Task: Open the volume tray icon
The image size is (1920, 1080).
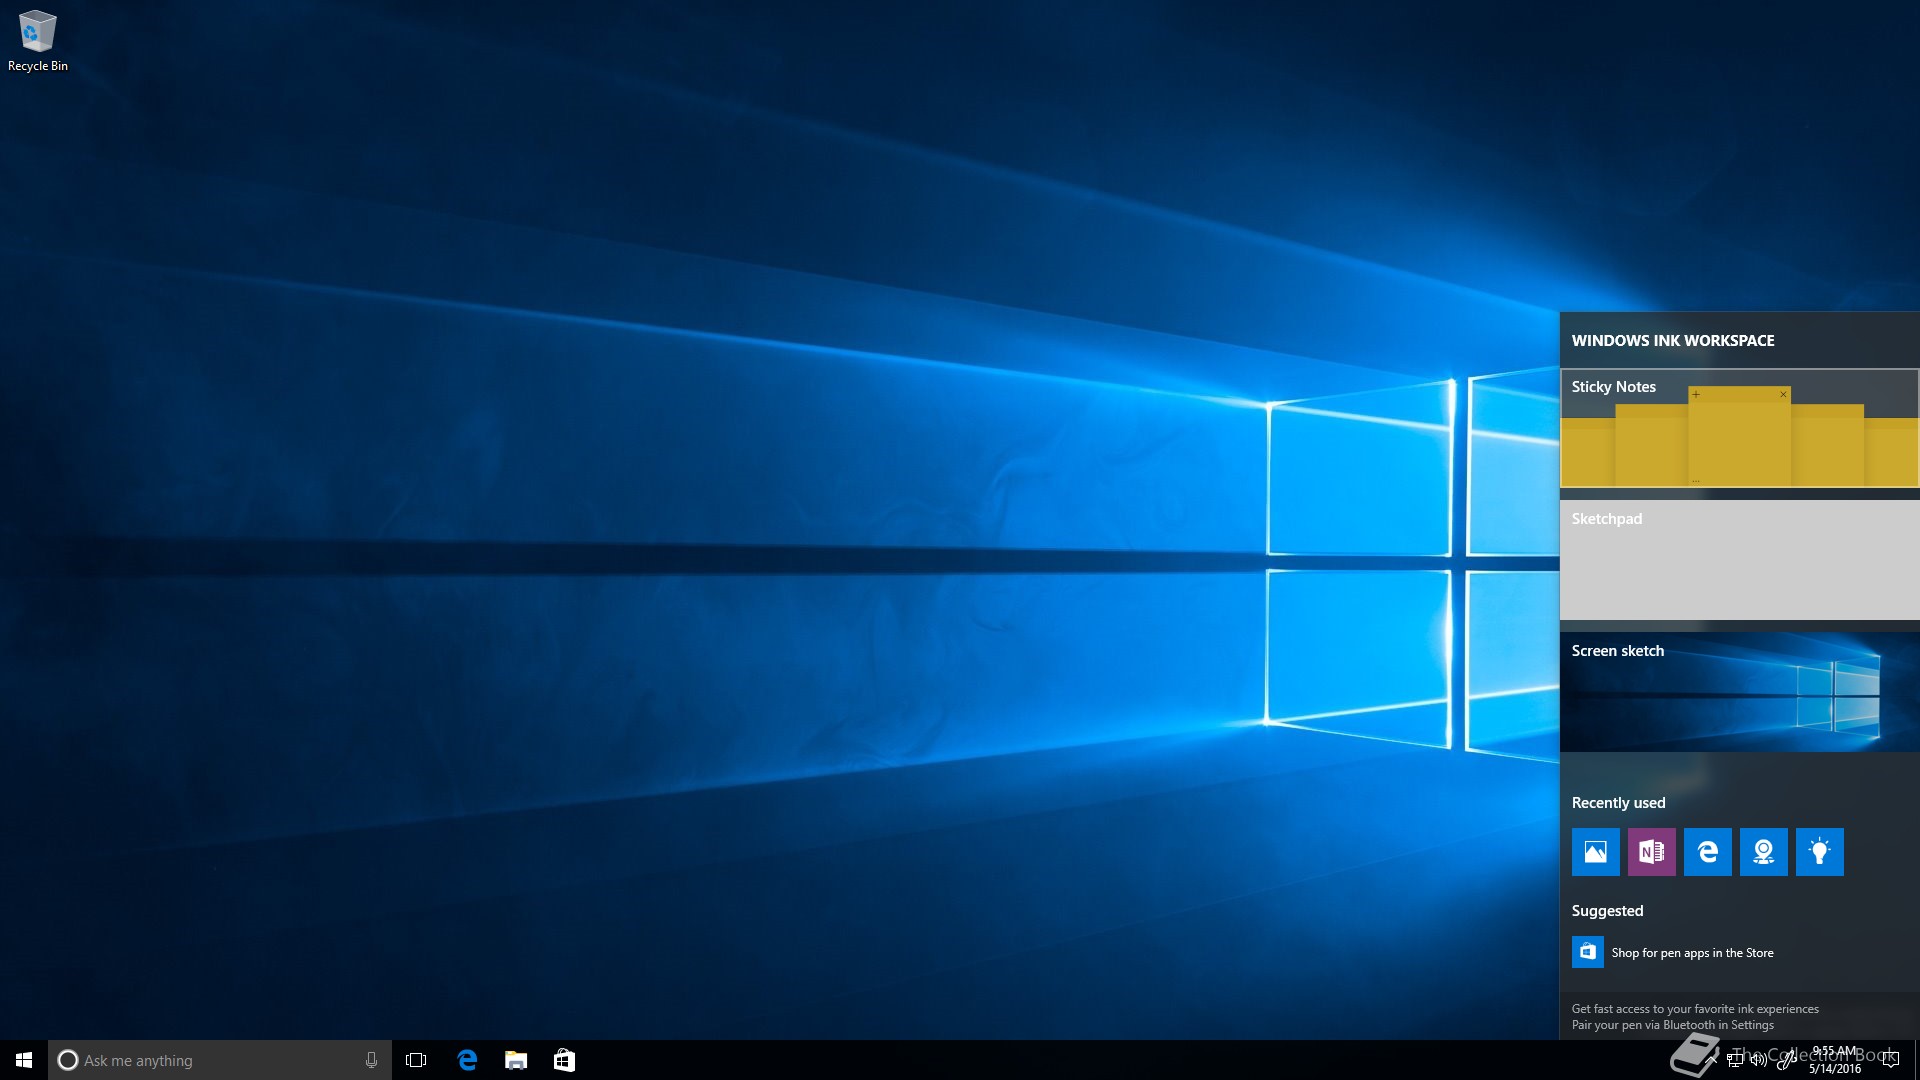Action: [x=1759, y=1060]
